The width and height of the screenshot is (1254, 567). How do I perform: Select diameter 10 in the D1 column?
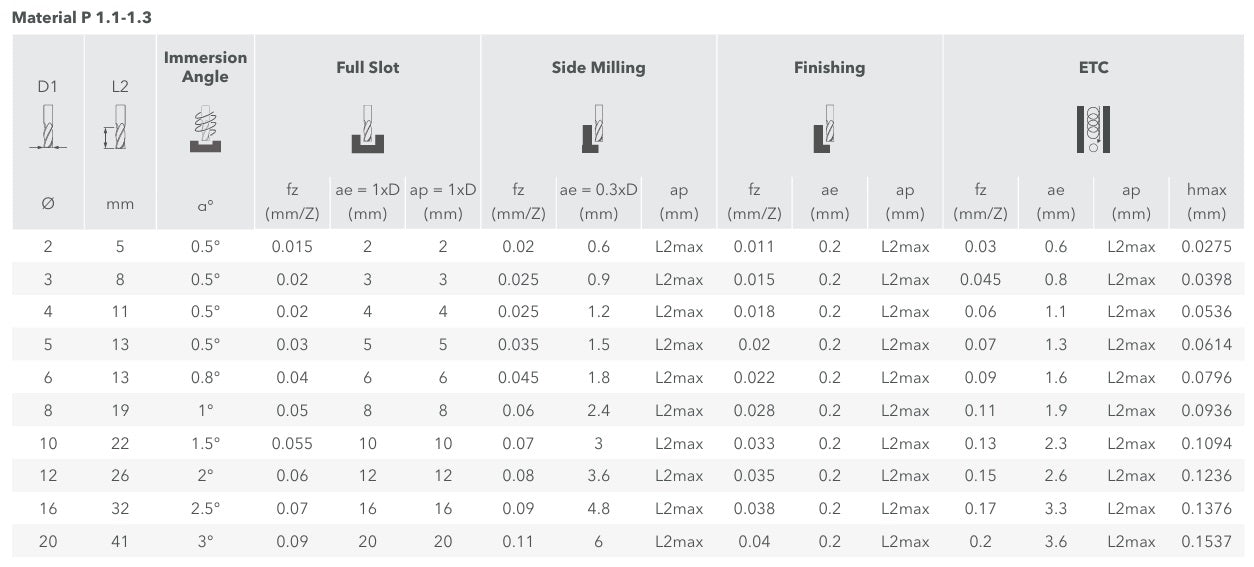tap(48, 443)
